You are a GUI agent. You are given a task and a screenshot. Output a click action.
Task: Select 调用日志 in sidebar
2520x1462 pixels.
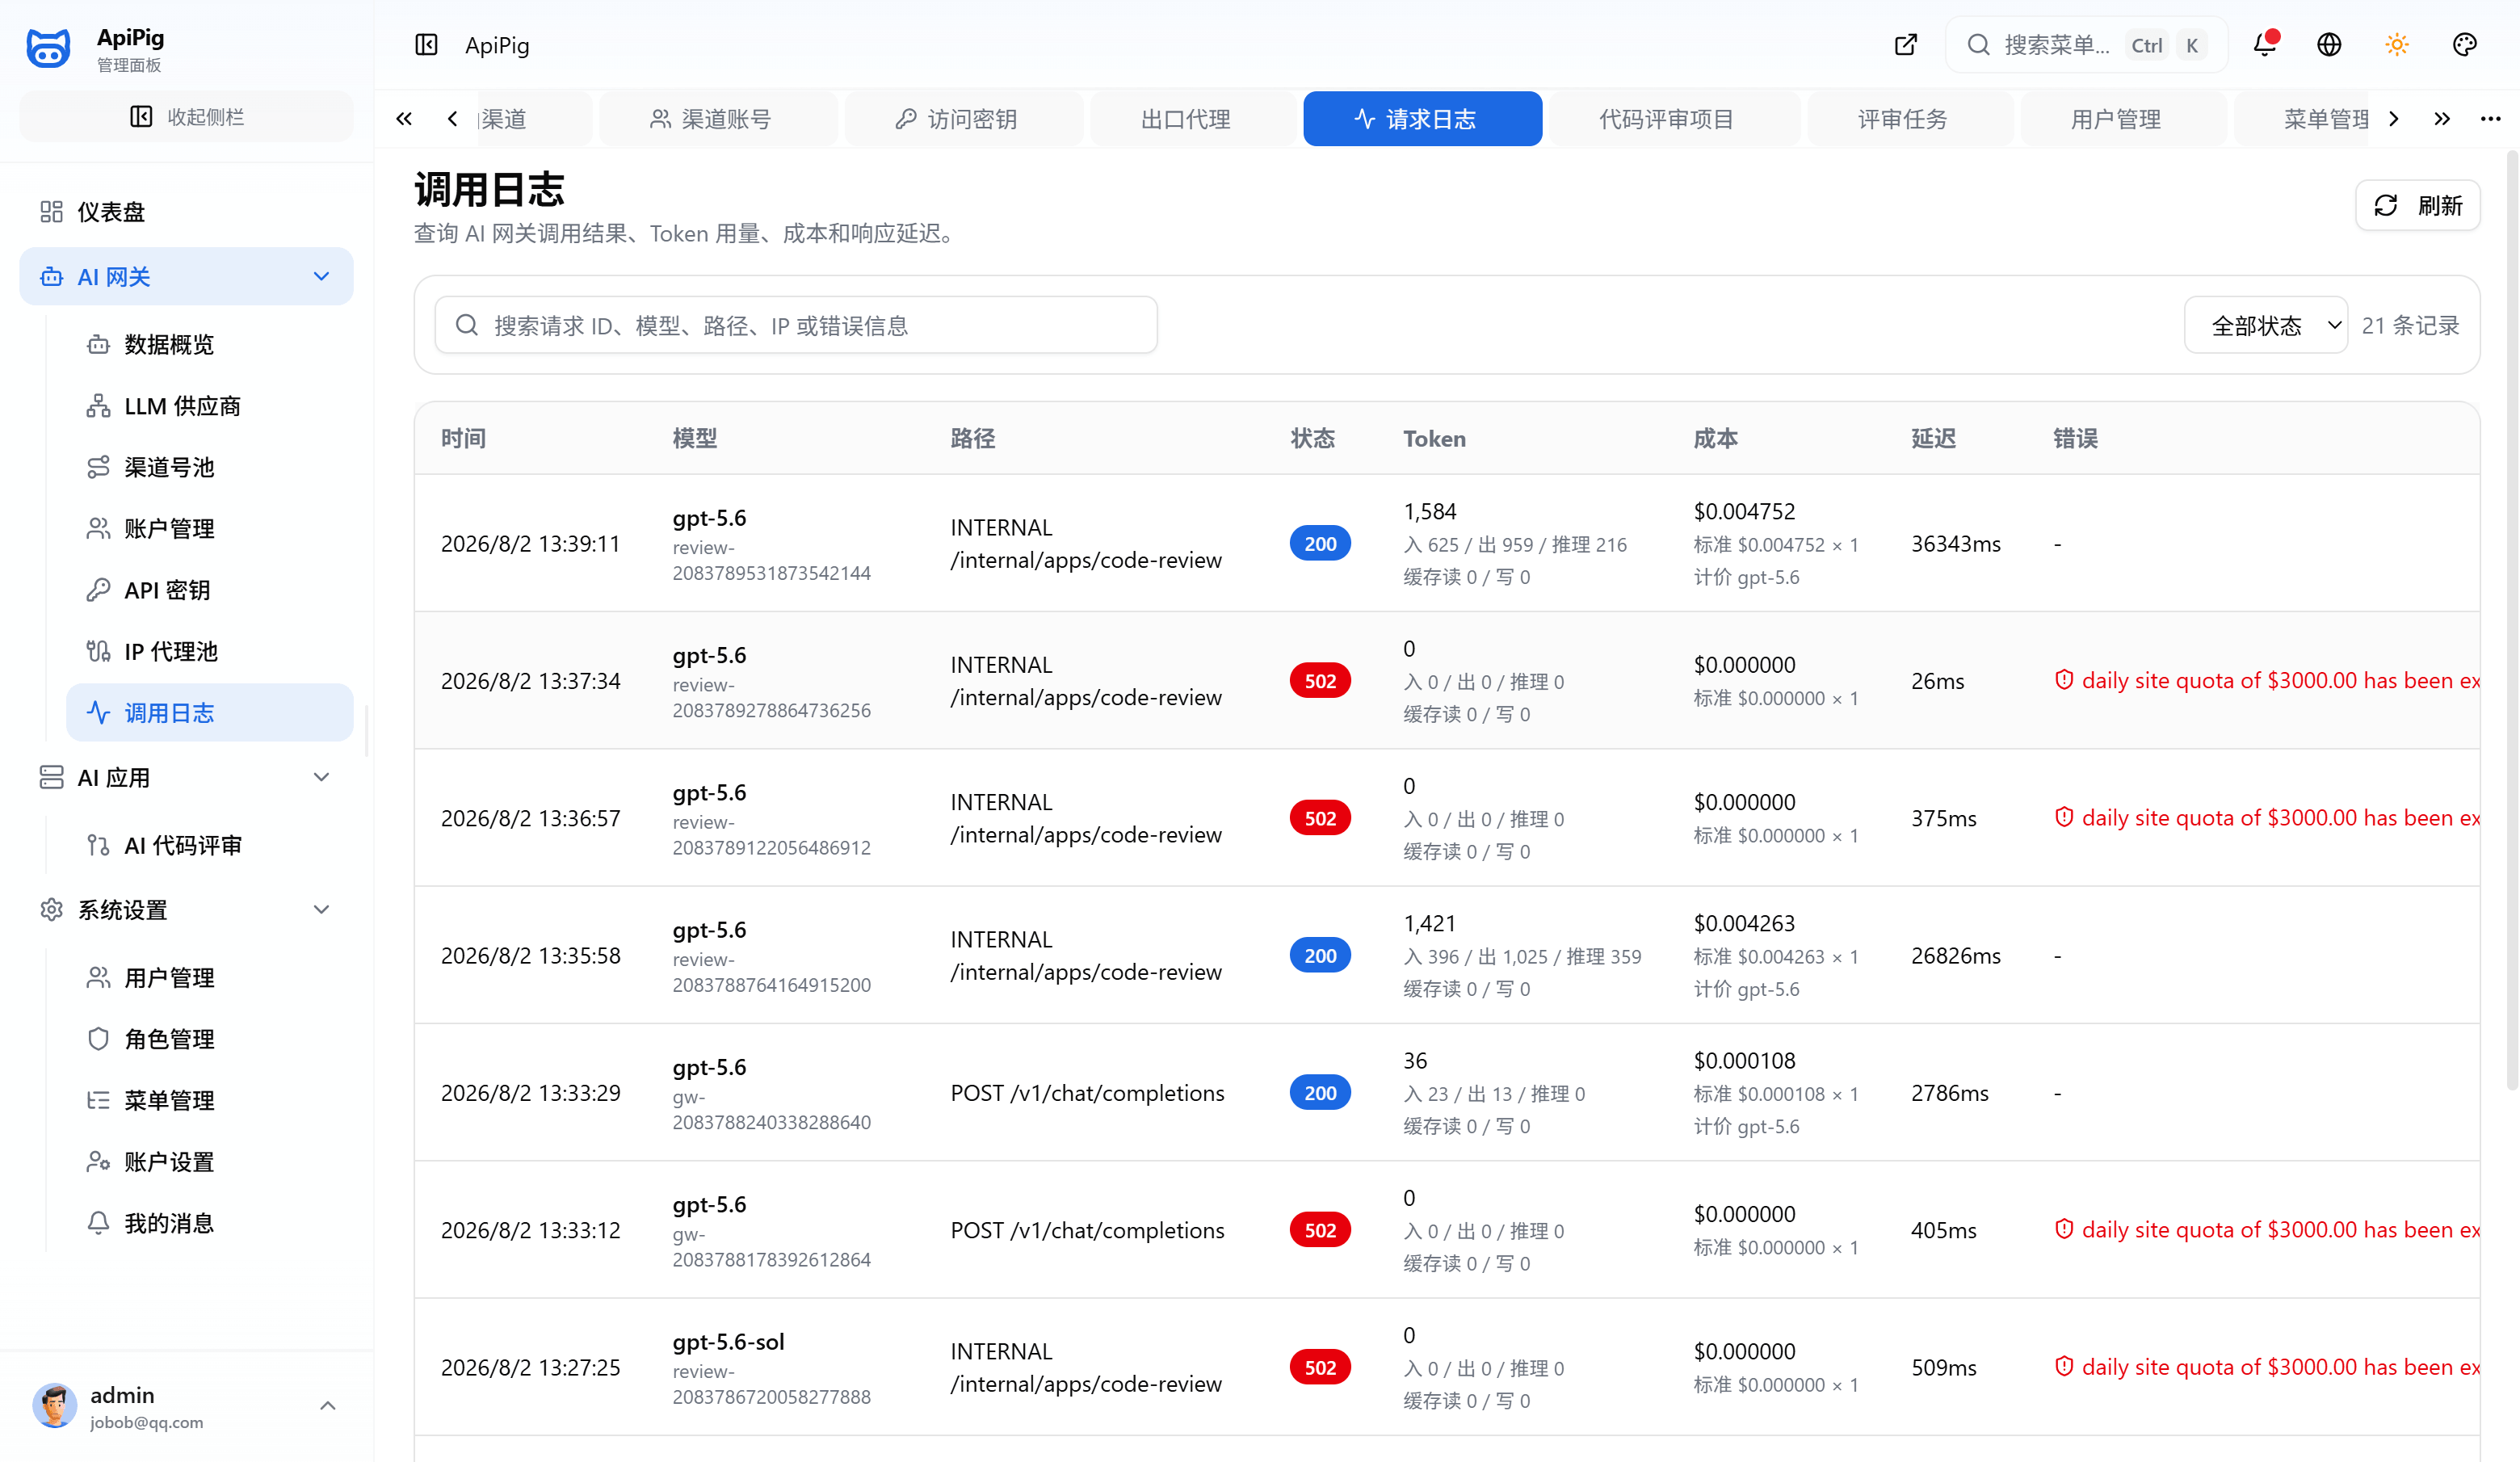210,713
